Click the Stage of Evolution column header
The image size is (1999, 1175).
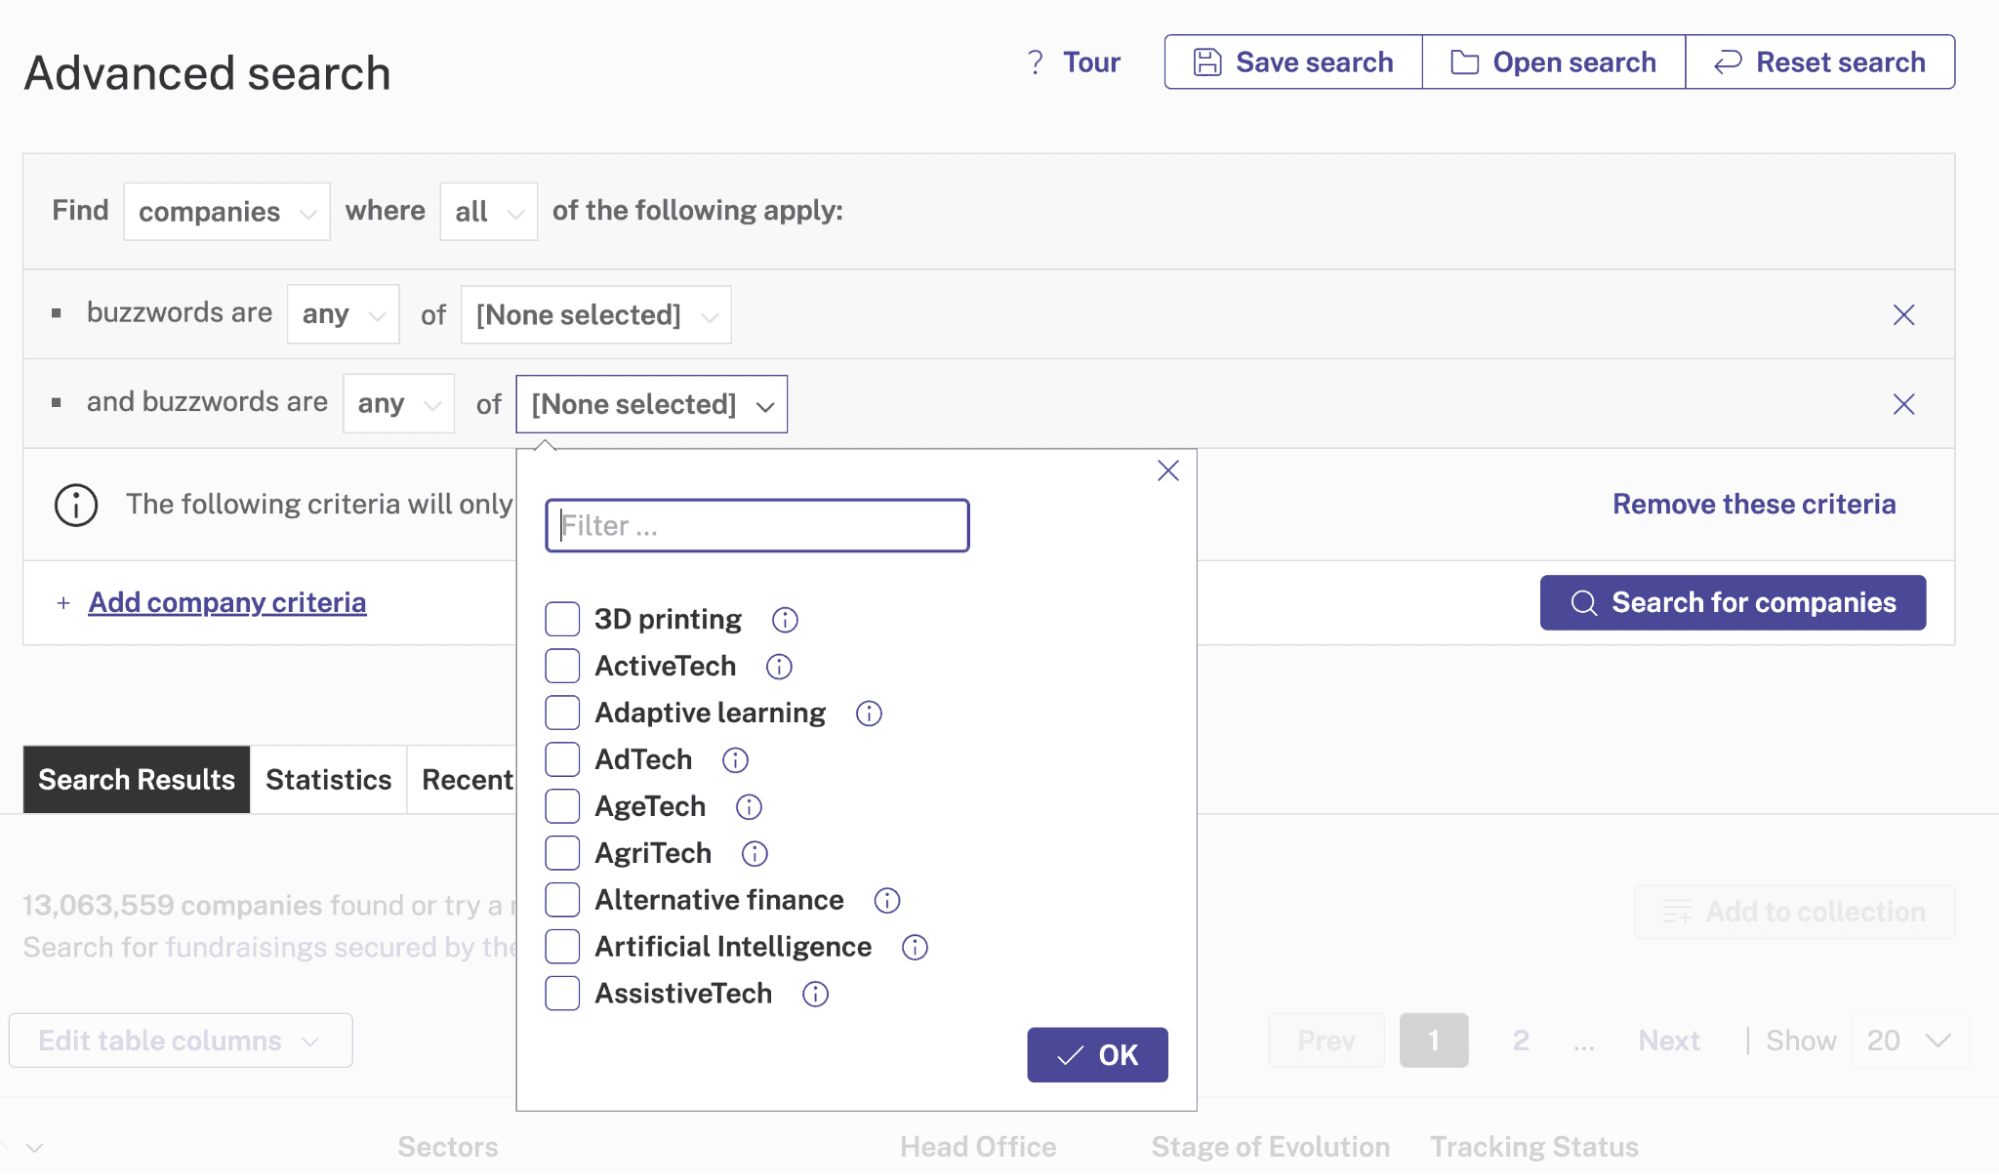1270,1147
